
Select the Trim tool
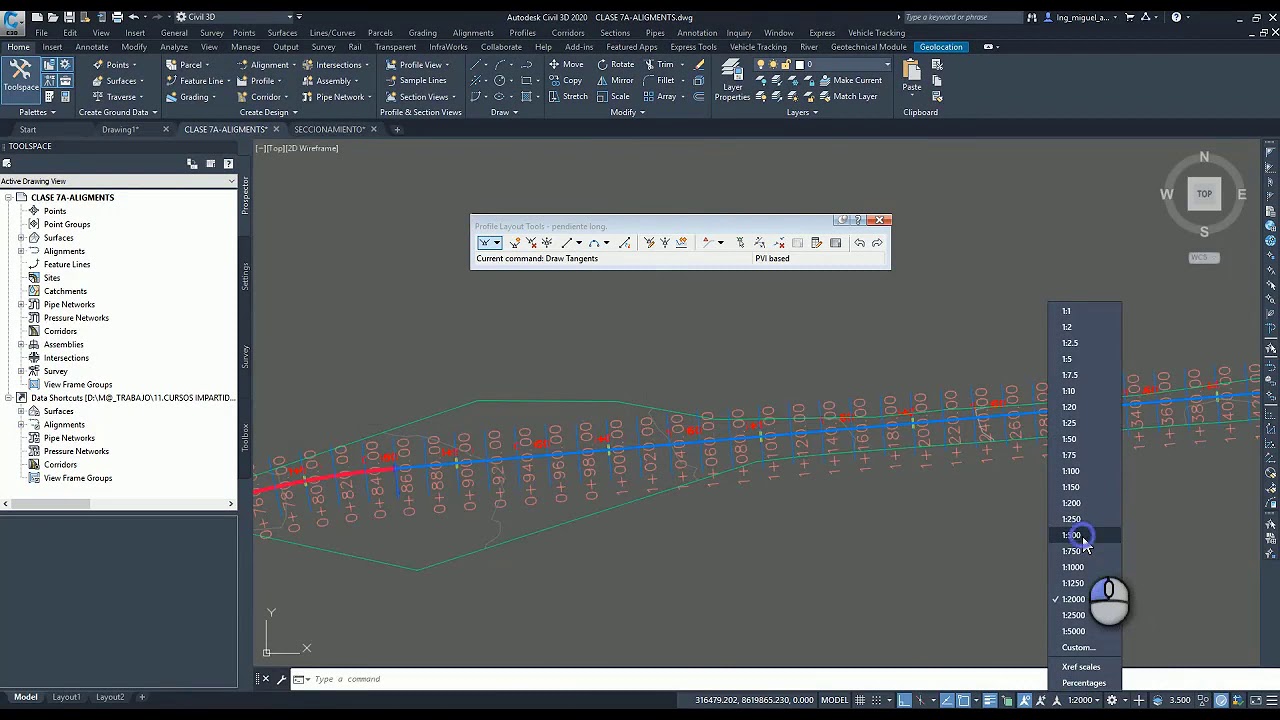pyautogui.click(x=658, y=64)
